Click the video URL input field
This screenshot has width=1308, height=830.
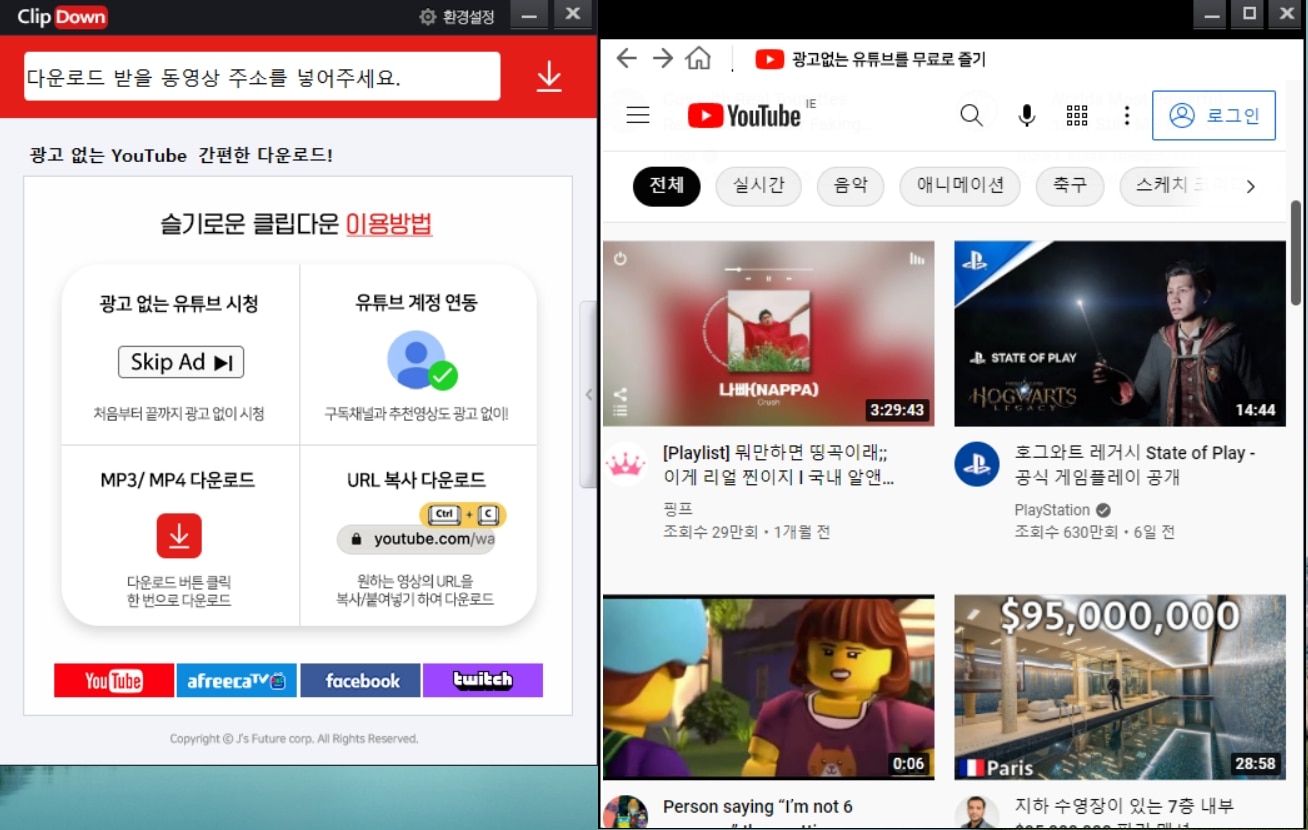pyautogui.click(x=262, y=77)
